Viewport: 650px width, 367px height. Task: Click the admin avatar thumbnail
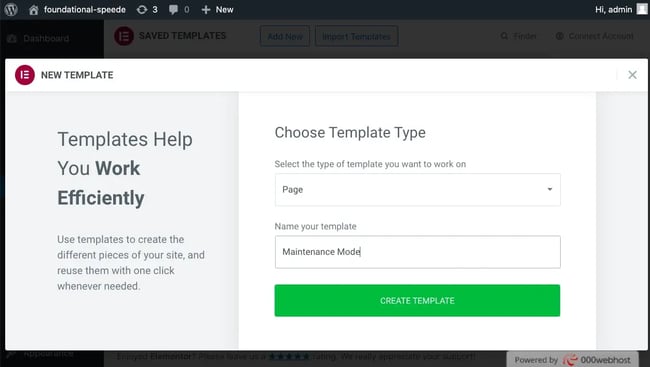click(642, 9)
